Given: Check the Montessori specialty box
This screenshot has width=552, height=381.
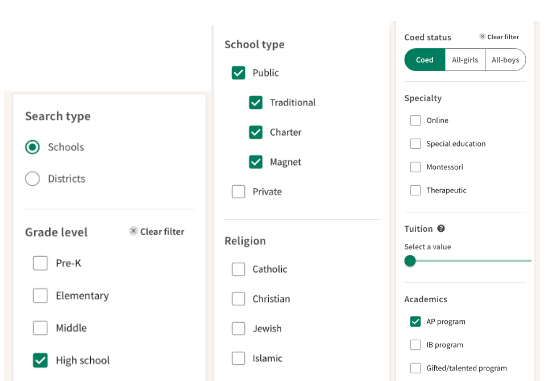Looking at the screenshot, I should click(415, 167).
